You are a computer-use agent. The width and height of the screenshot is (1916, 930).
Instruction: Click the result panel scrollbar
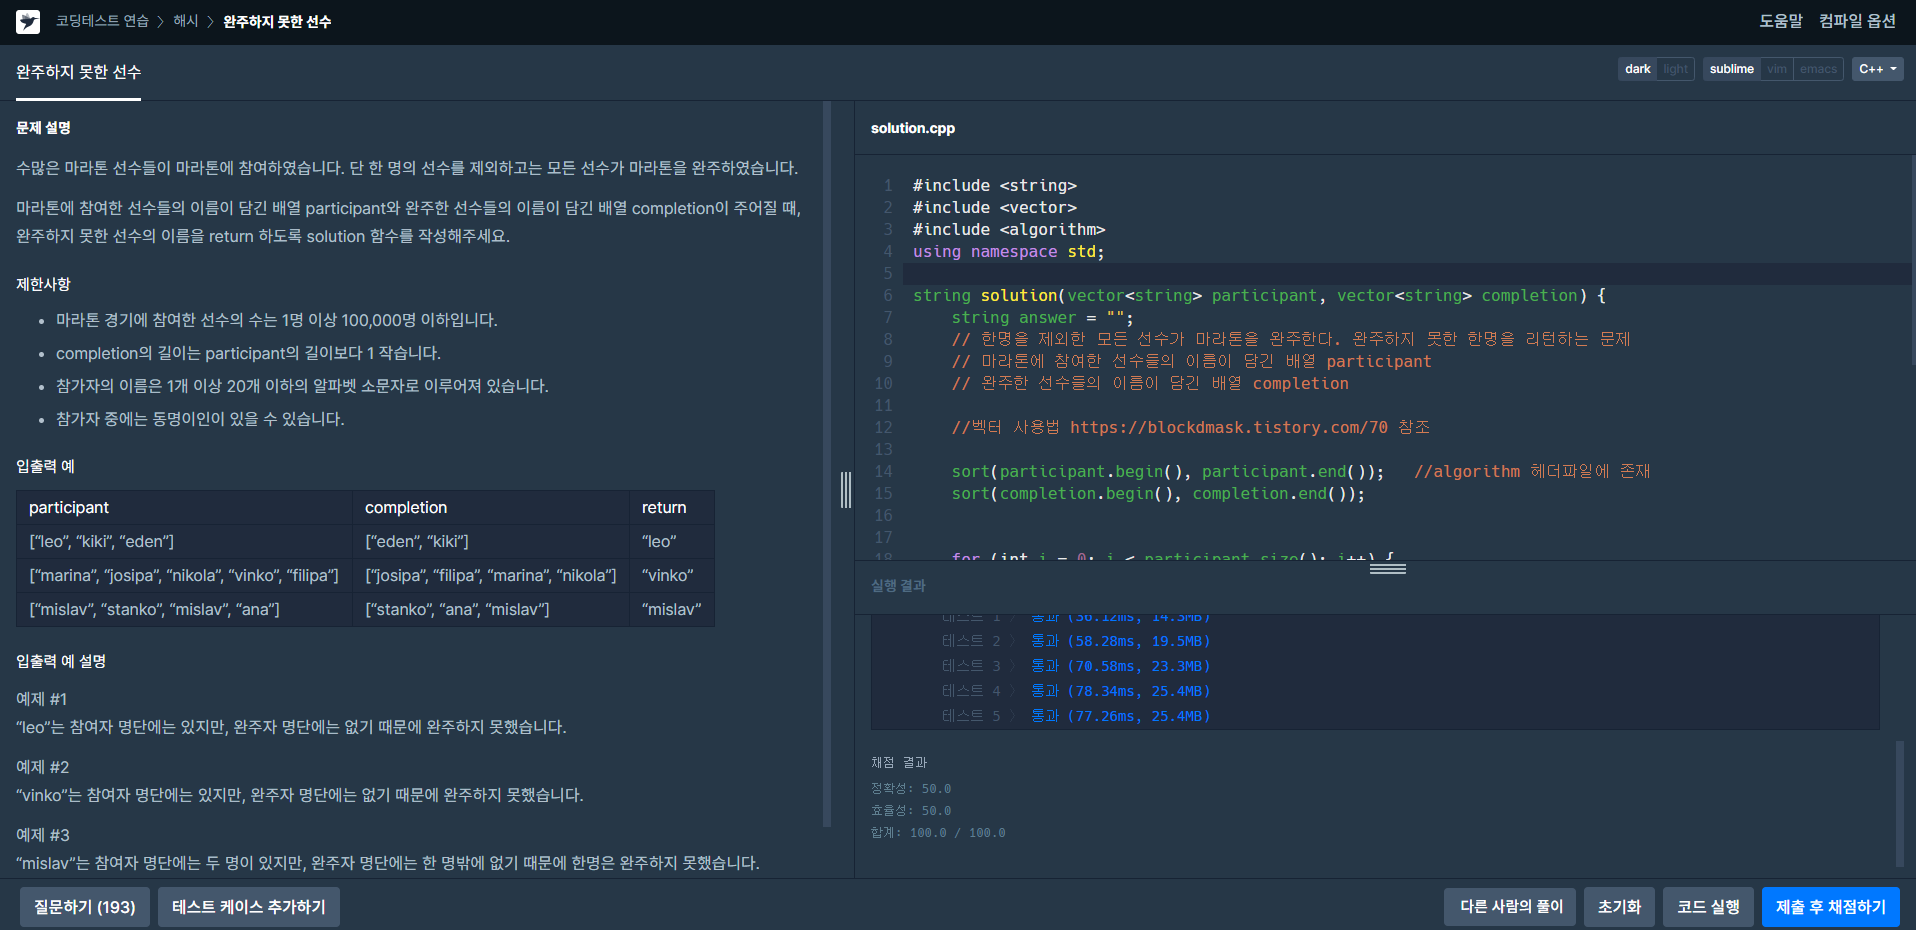click(x=1900, y=804)
